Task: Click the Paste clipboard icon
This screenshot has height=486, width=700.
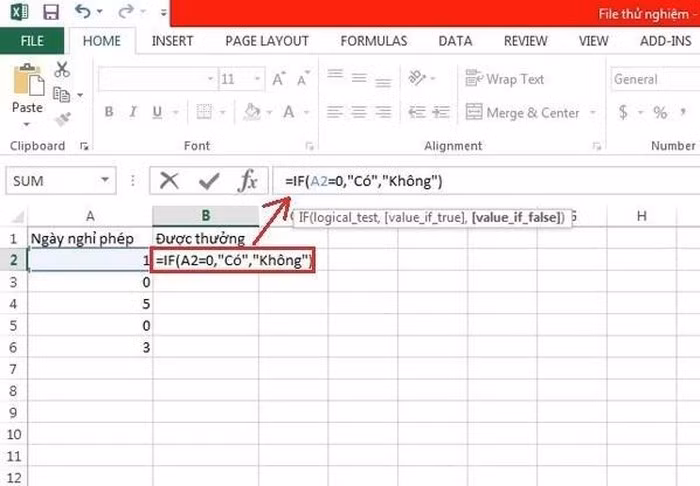Action: (x=27, y=85)
